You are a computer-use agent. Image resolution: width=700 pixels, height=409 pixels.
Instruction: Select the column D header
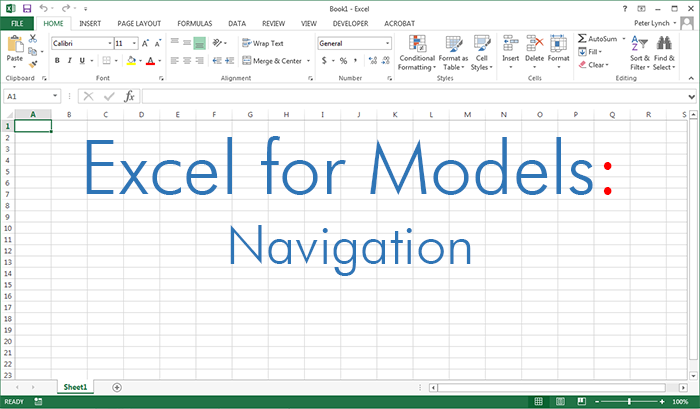click(142, 115)
